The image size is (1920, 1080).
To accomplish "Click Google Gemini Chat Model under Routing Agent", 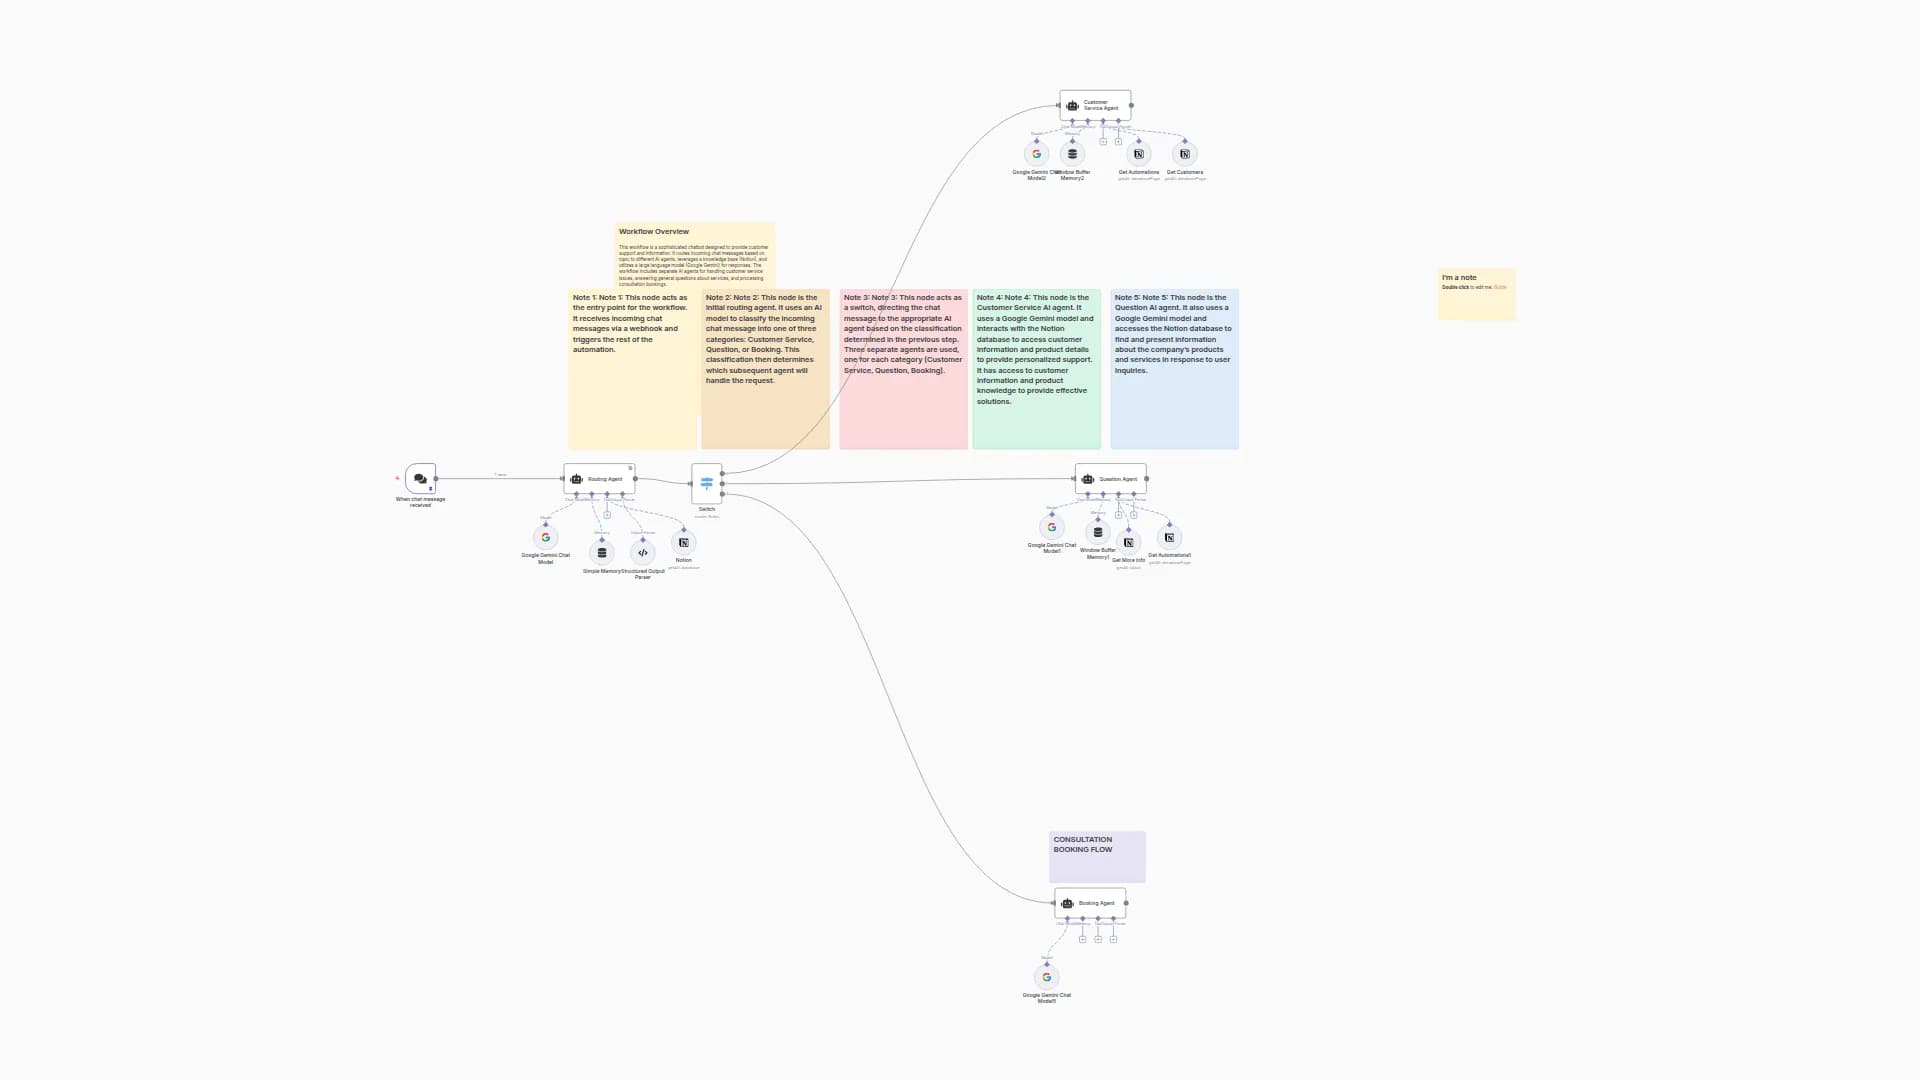I will [546, 538].
